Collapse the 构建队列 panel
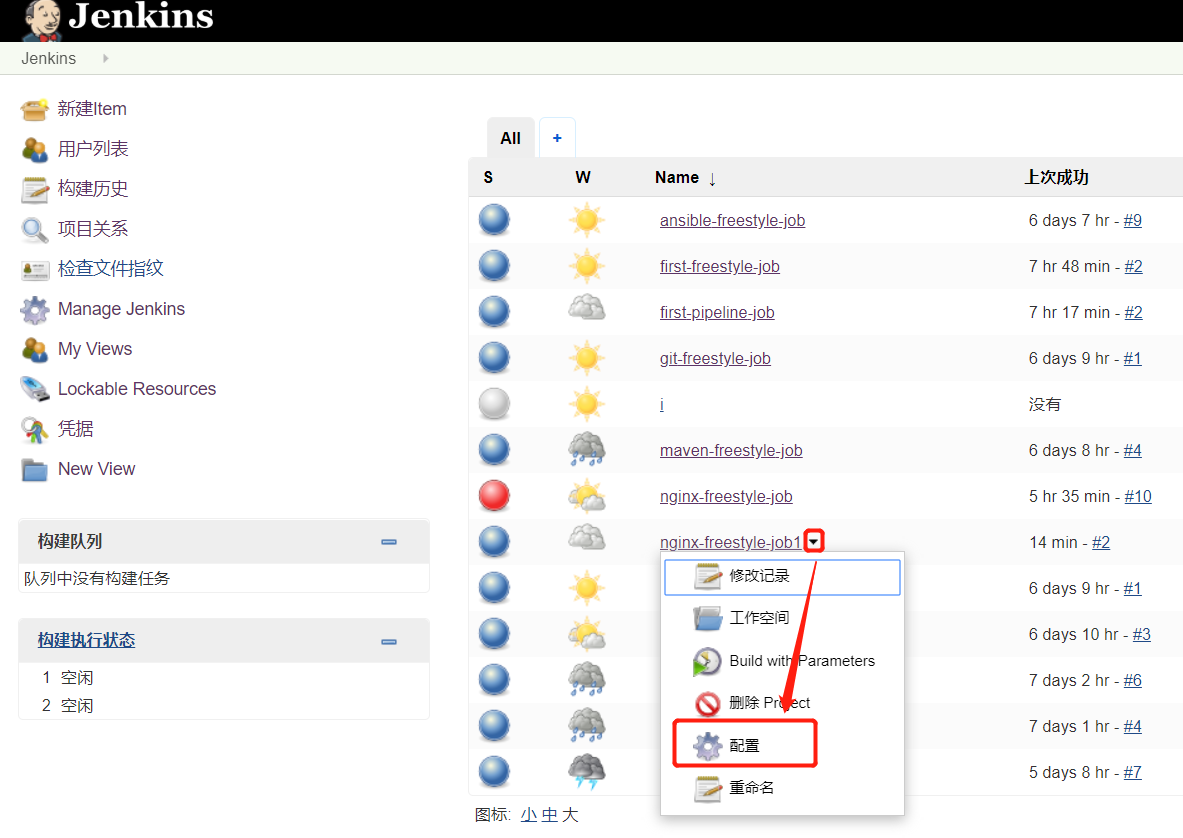 (389, 542)
